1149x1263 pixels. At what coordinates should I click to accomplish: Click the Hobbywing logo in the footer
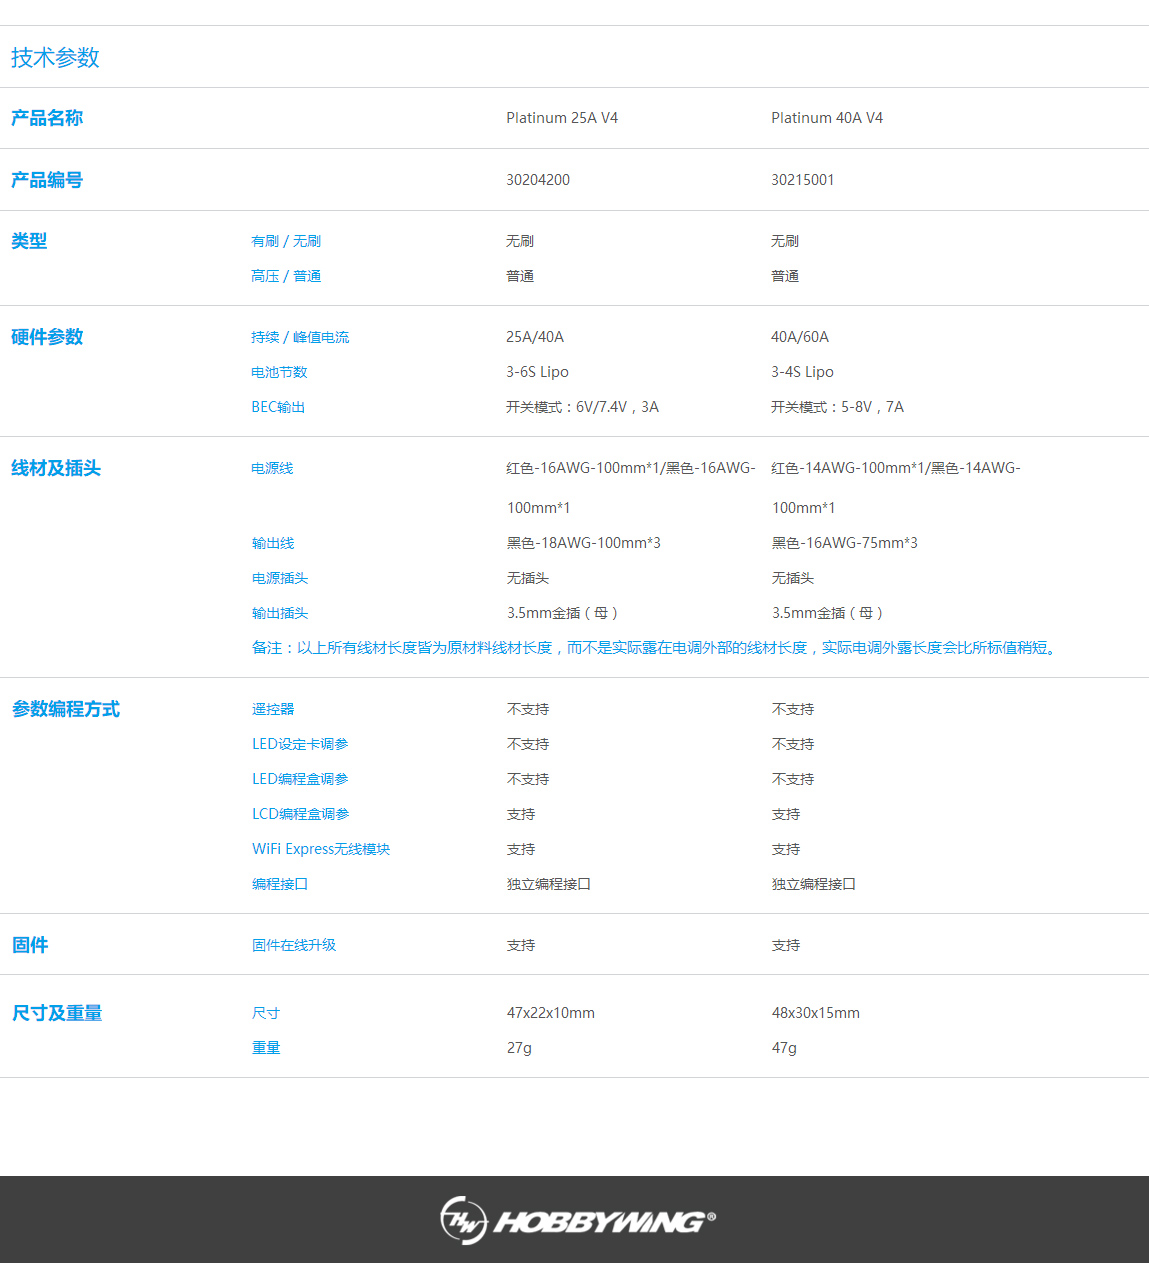pos(578,1220)
